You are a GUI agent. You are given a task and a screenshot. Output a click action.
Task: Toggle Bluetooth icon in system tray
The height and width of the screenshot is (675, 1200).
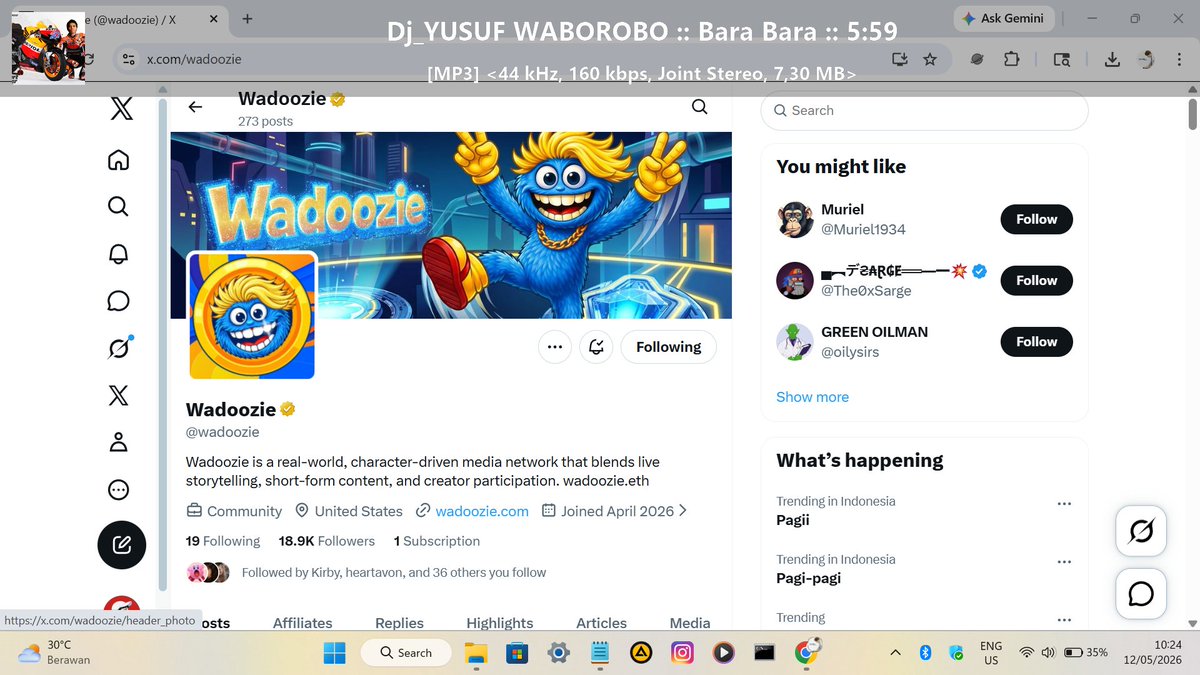click(x=925, y=652)
